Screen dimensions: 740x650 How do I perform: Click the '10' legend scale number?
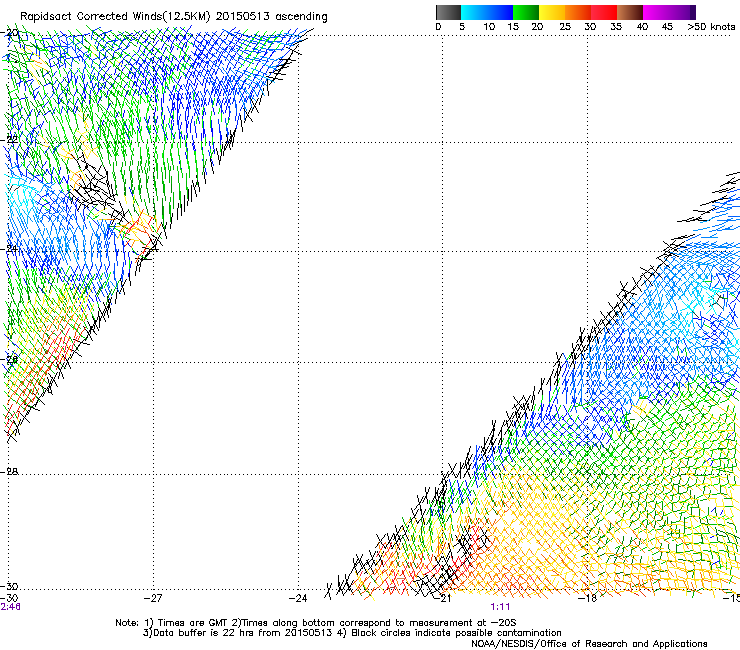click(x=489, y=27)
